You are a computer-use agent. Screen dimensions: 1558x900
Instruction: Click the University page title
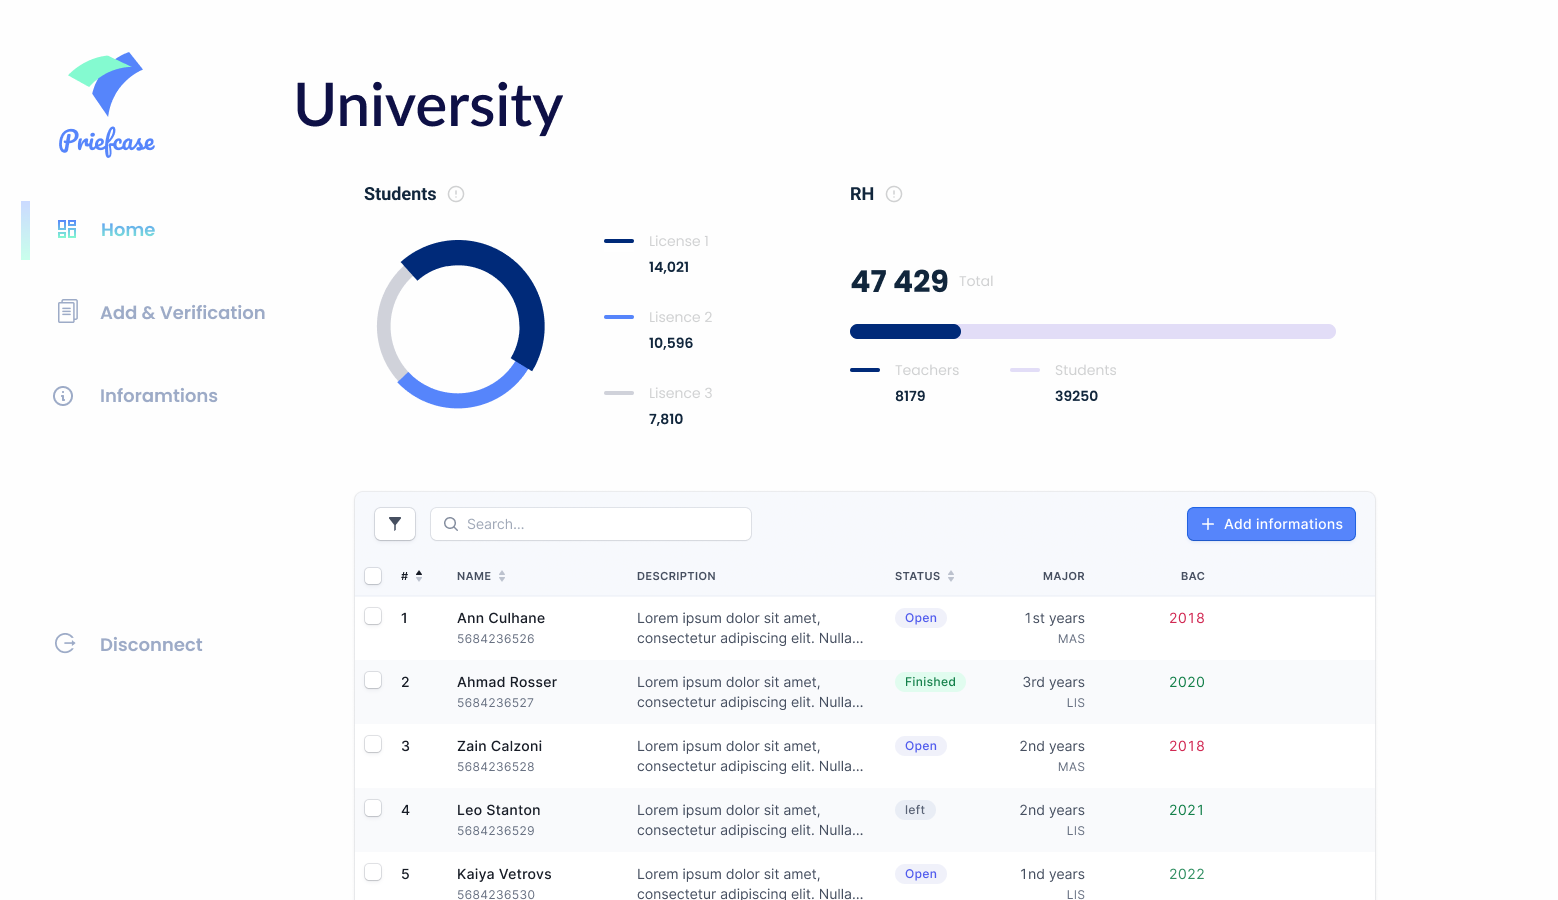(429, 106)
